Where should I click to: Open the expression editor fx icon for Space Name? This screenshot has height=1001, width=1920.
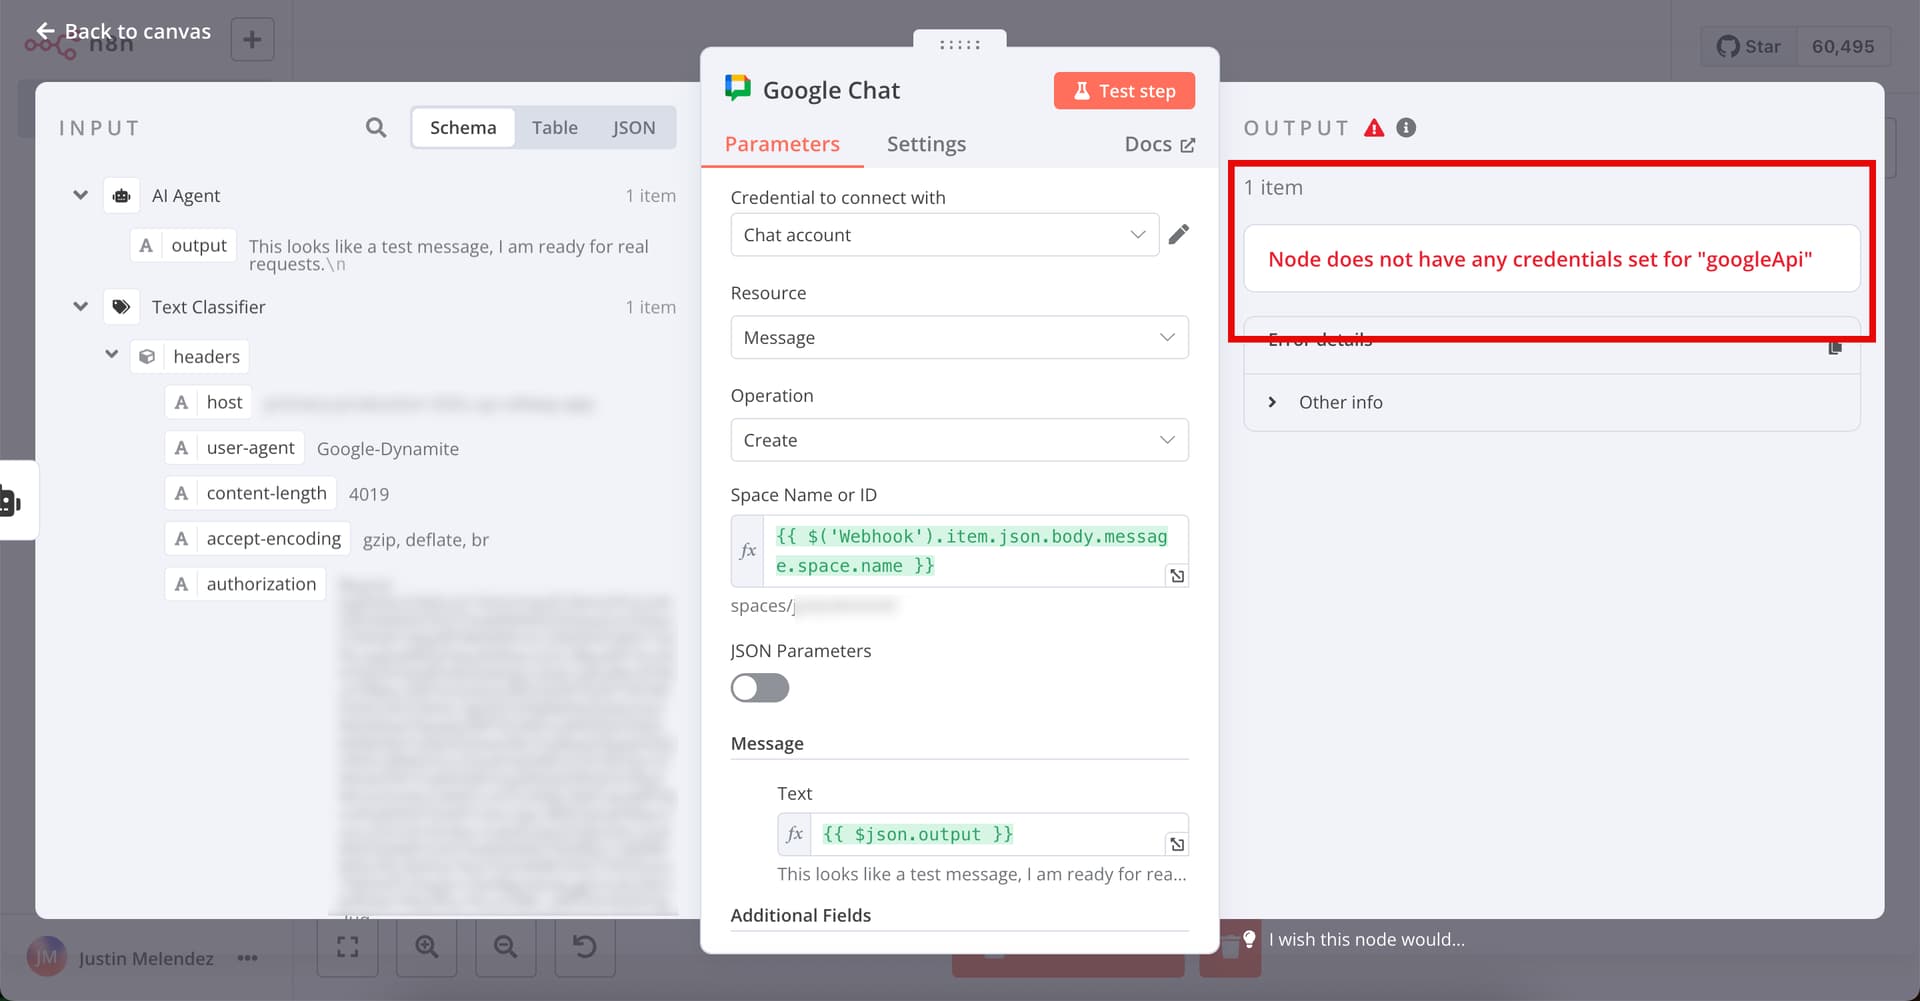(747, 550)
